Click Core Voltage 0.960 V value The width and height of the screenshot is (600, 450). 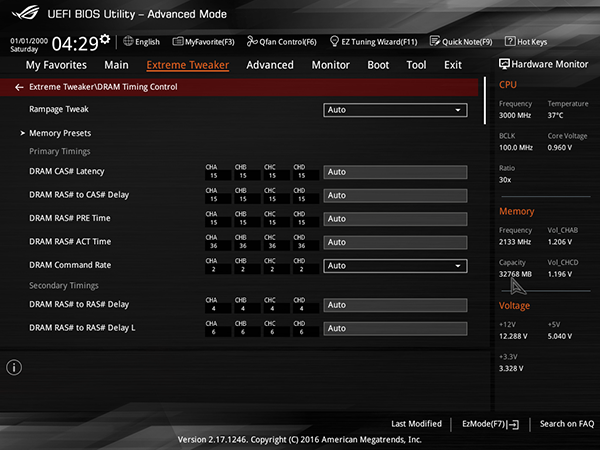(x=560, y=148)
